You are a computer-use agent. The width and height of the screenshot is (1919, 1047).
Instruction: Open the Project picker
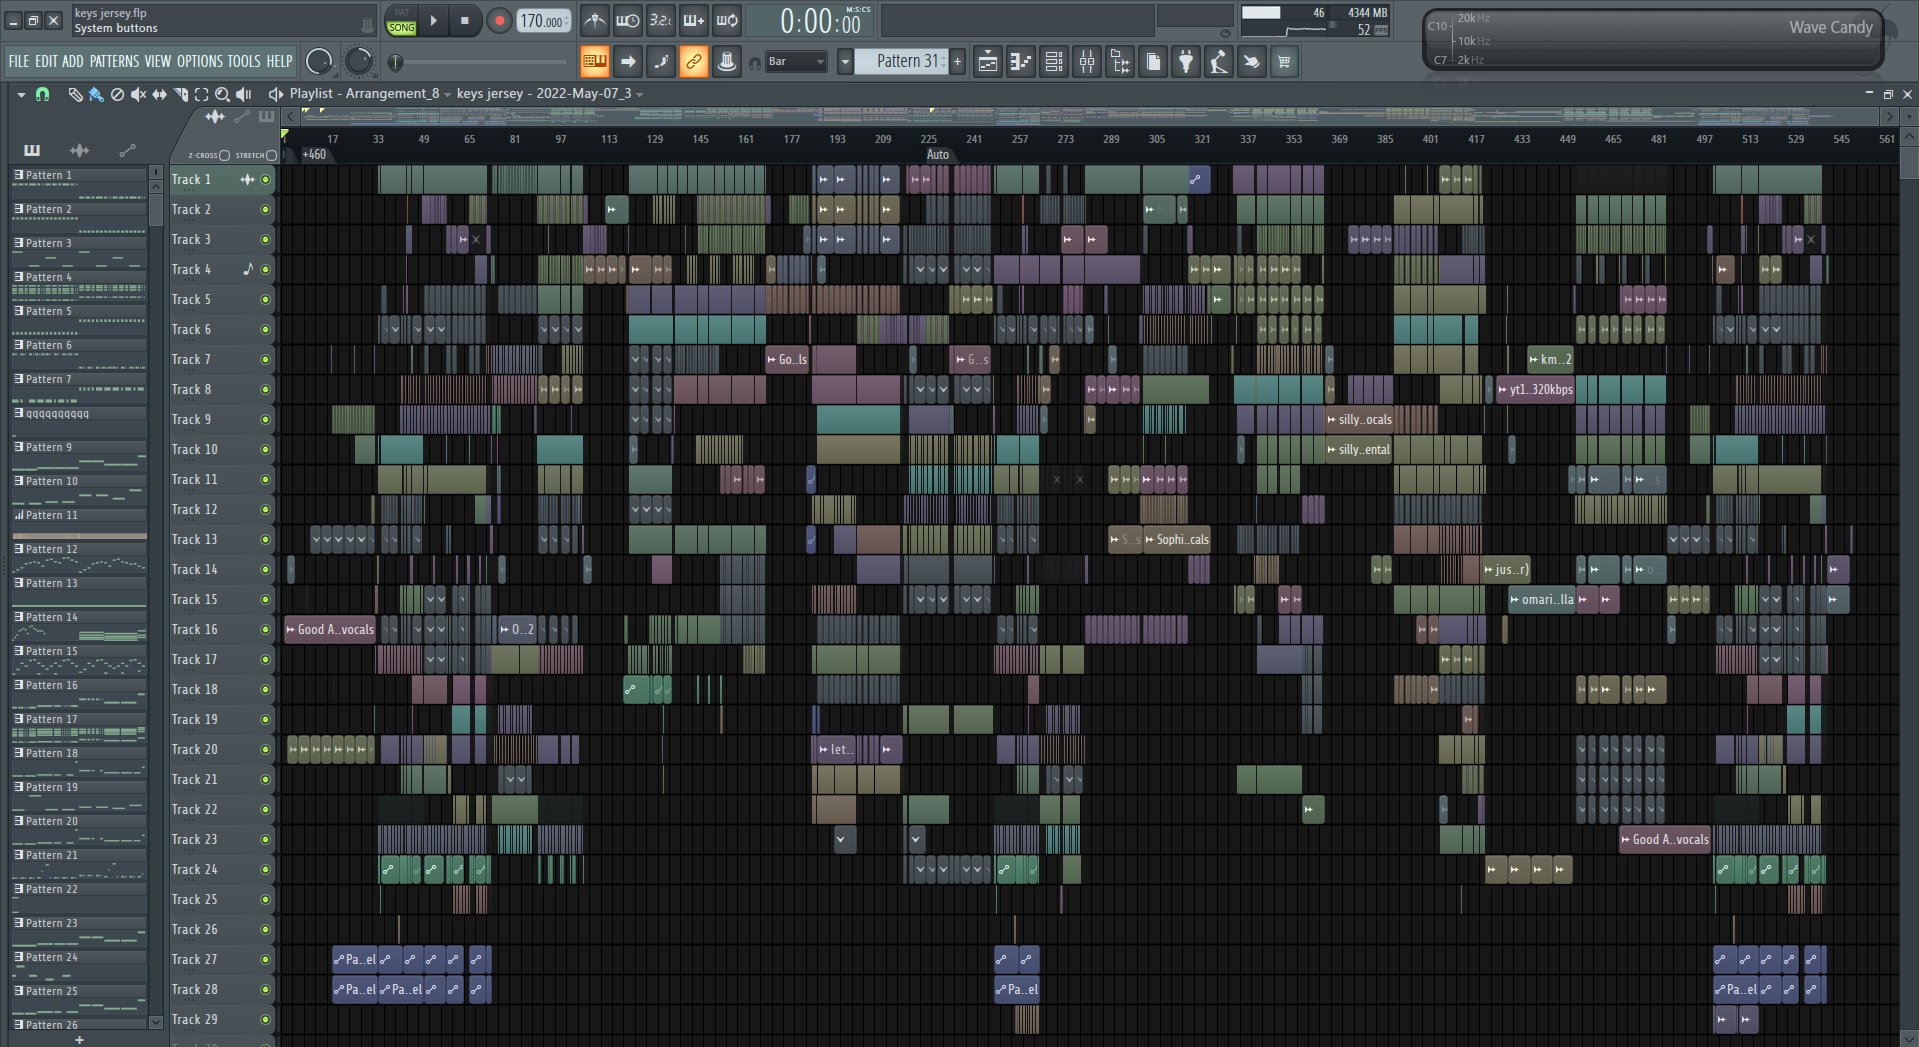click(x=1153, y=62)
